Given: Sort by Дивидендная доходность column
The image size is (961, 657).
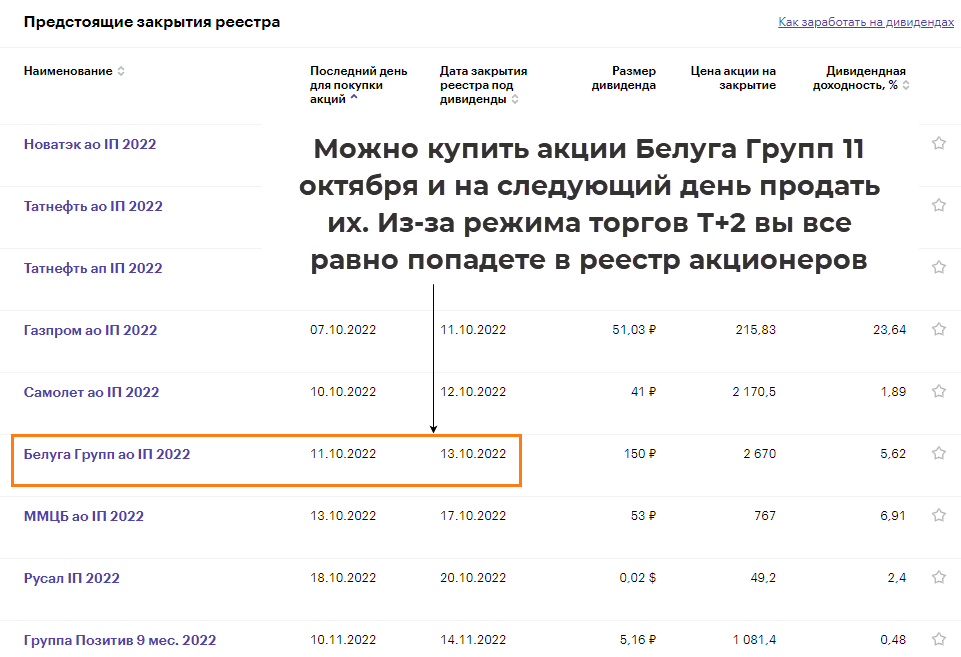Looking at the screenshot, I should (866, 78).
